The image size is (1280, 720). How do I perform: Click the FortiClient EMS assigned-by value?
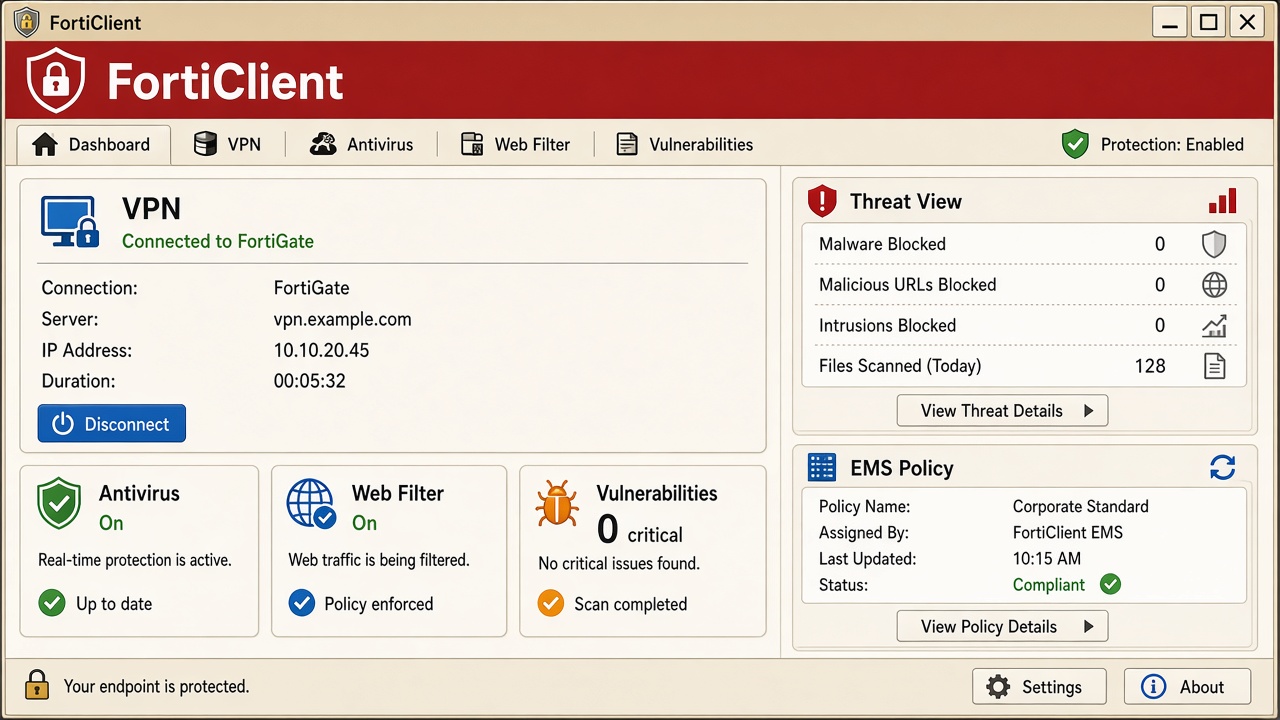click(x=1068, y=533)
